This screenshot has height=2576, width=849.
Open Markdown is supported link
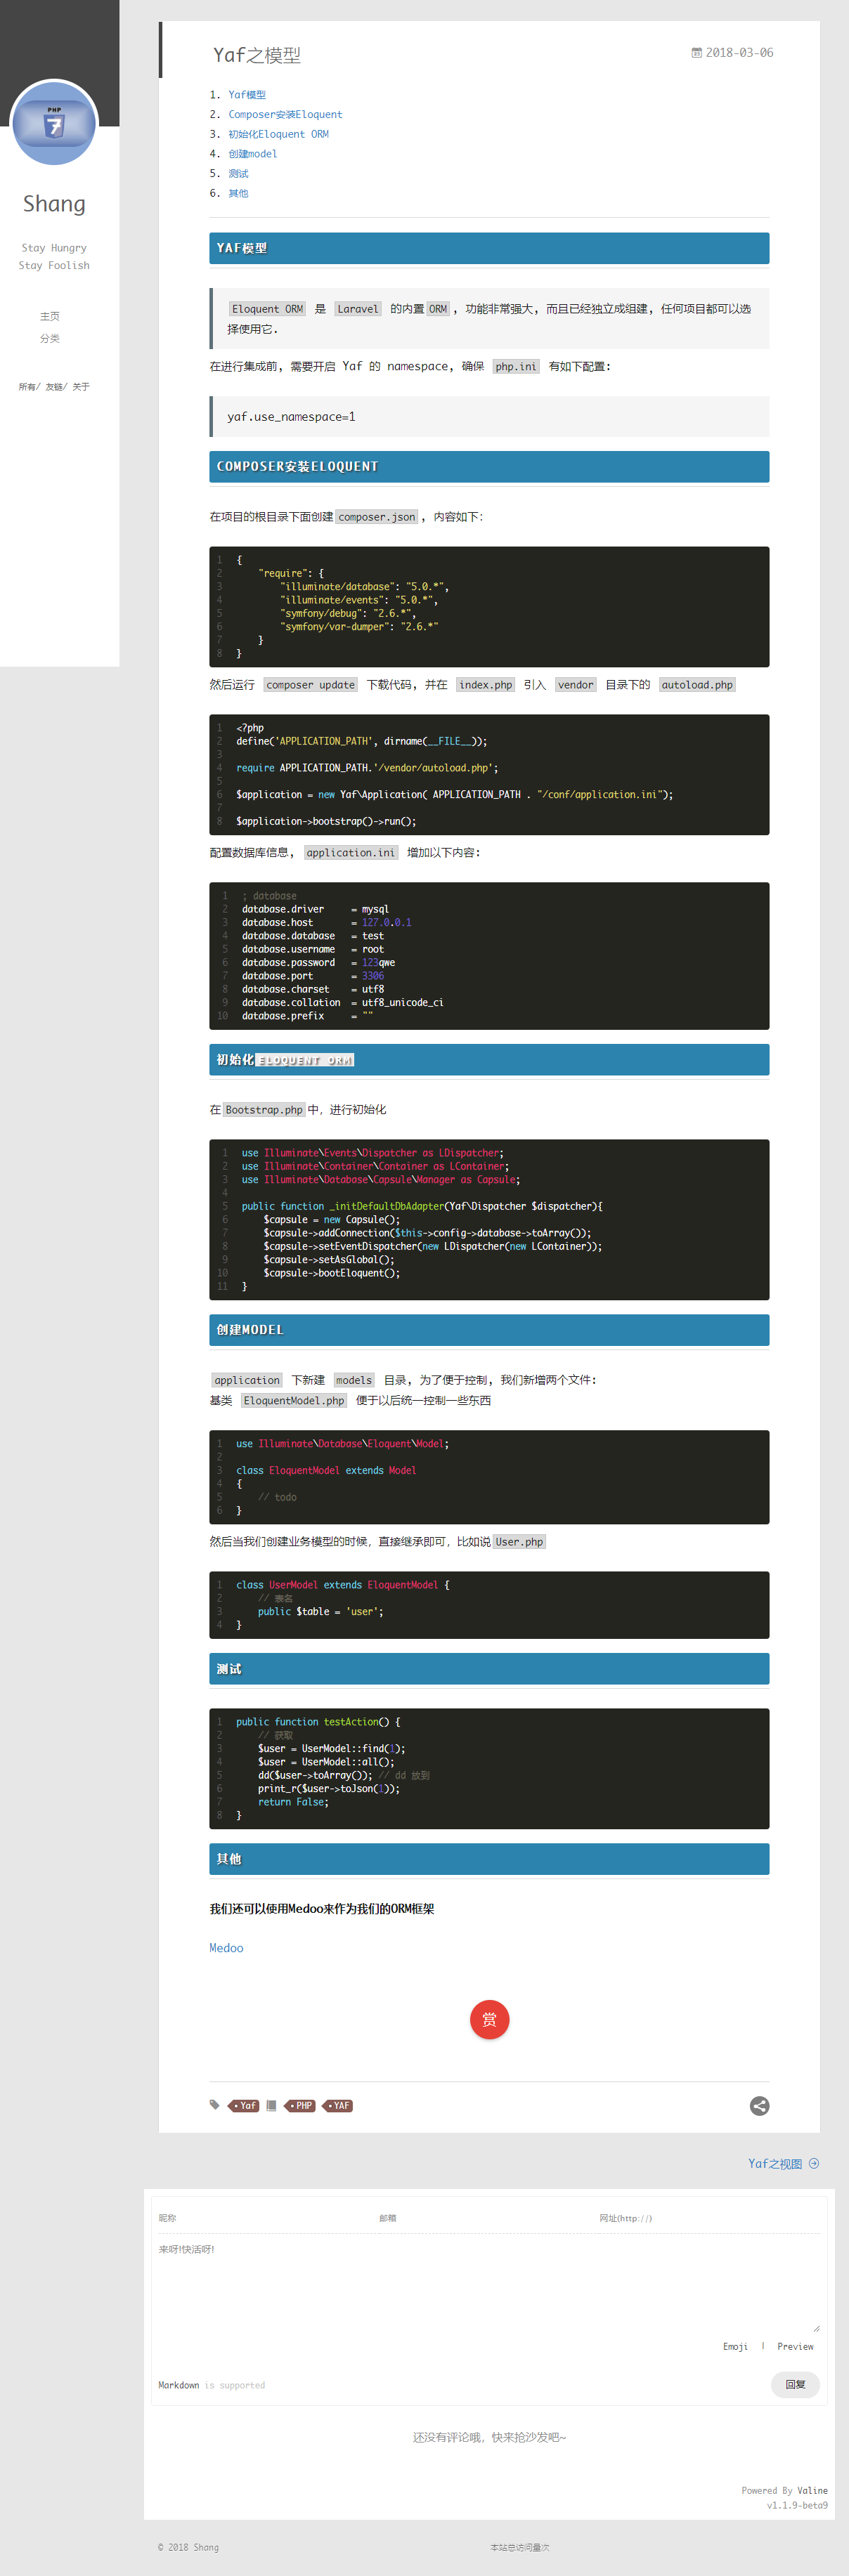point(179,2385)
